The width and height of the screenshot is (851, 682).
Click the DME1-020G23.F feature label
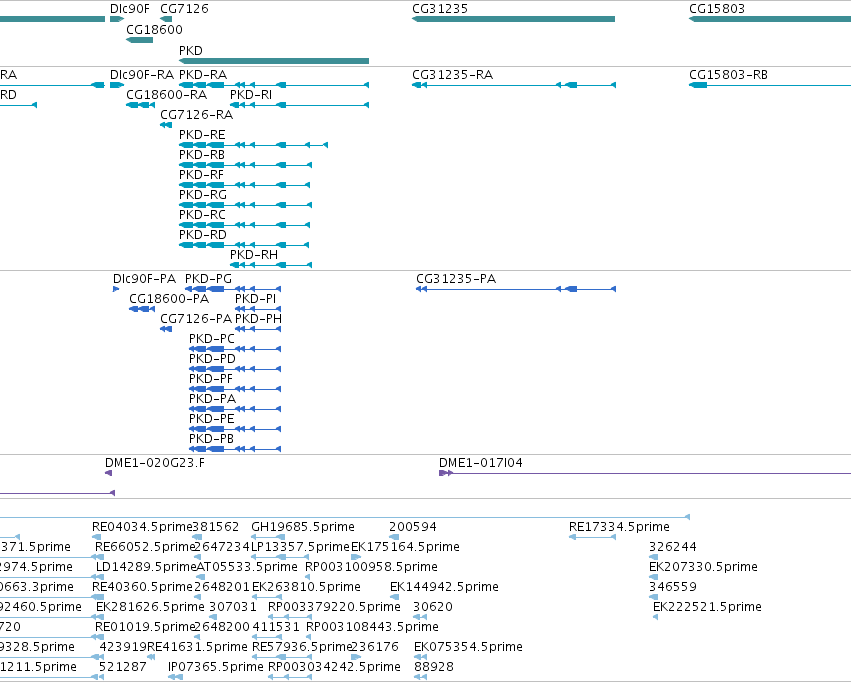point(155,463)
